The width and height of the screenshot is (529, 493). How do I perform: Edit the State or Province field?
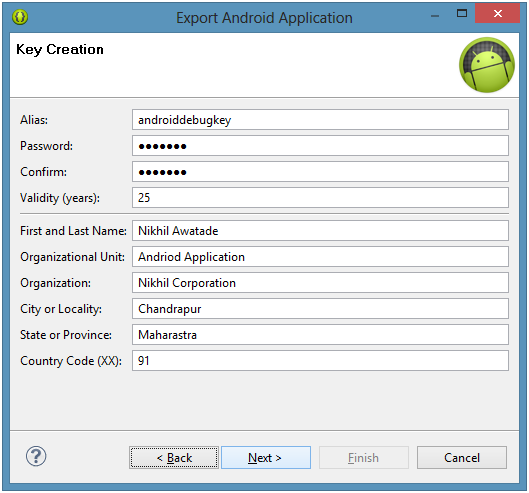pyautogui.click(x=320, y=334)
